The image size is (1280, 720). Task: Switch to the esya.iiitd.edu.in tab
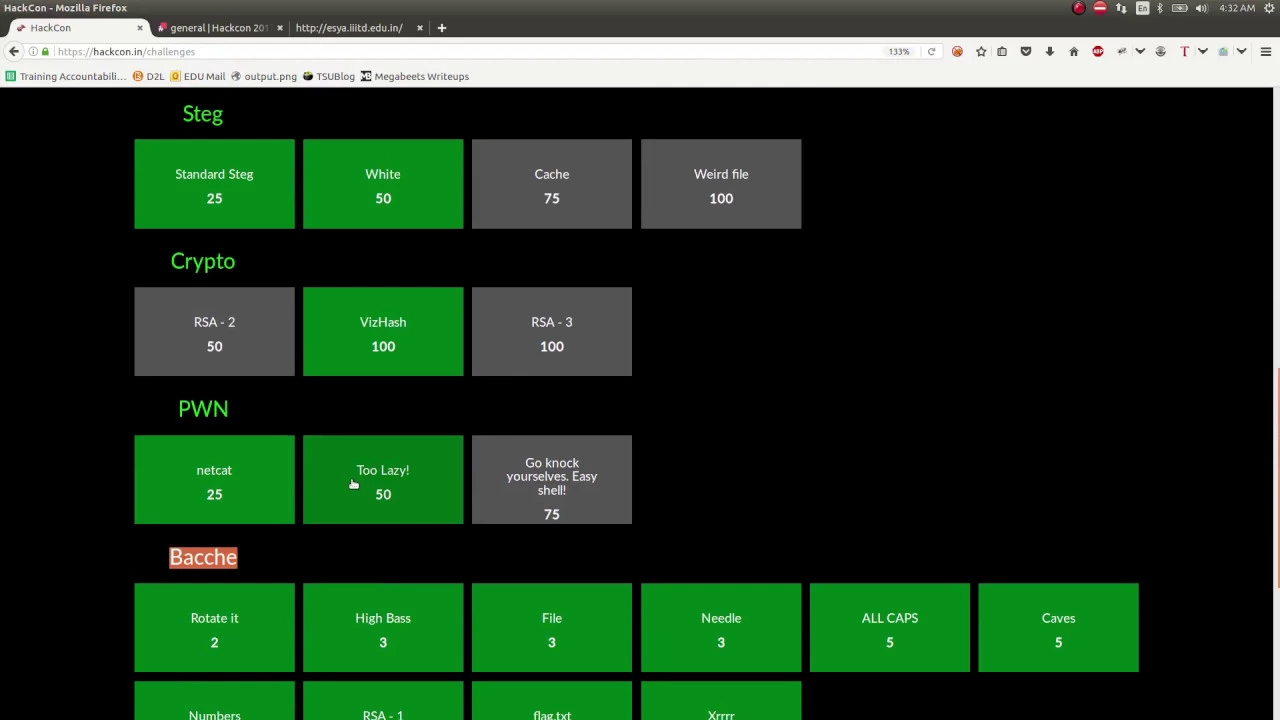[349, 28]
